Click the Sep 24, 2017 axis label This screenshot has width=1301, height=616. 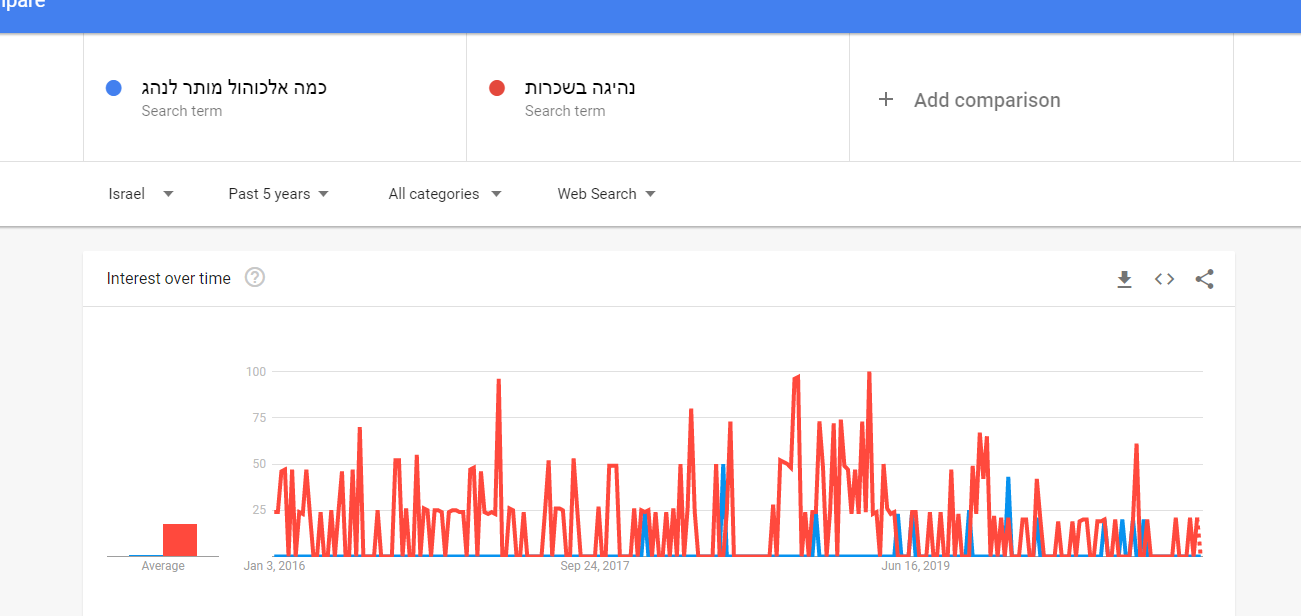(x=595, y=566)
